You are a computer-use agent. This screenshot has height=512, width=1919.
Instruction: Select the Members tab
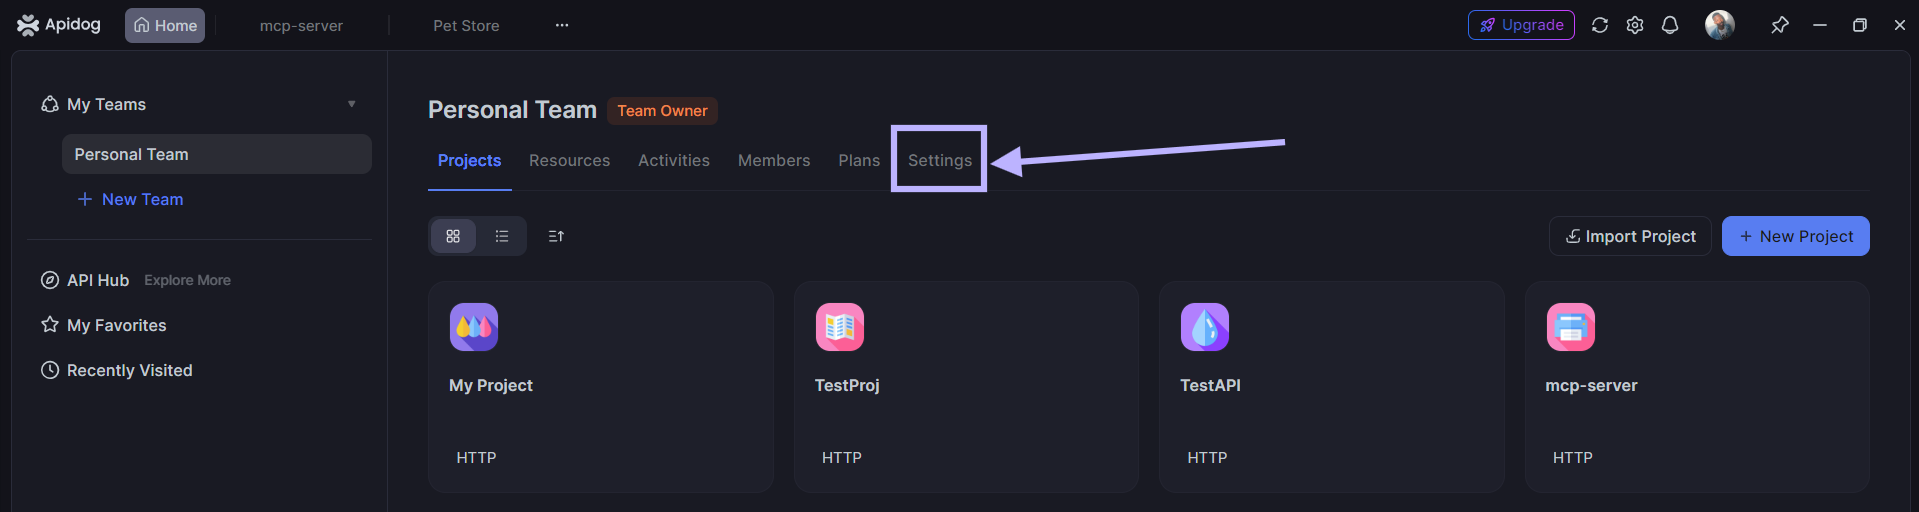774,160
